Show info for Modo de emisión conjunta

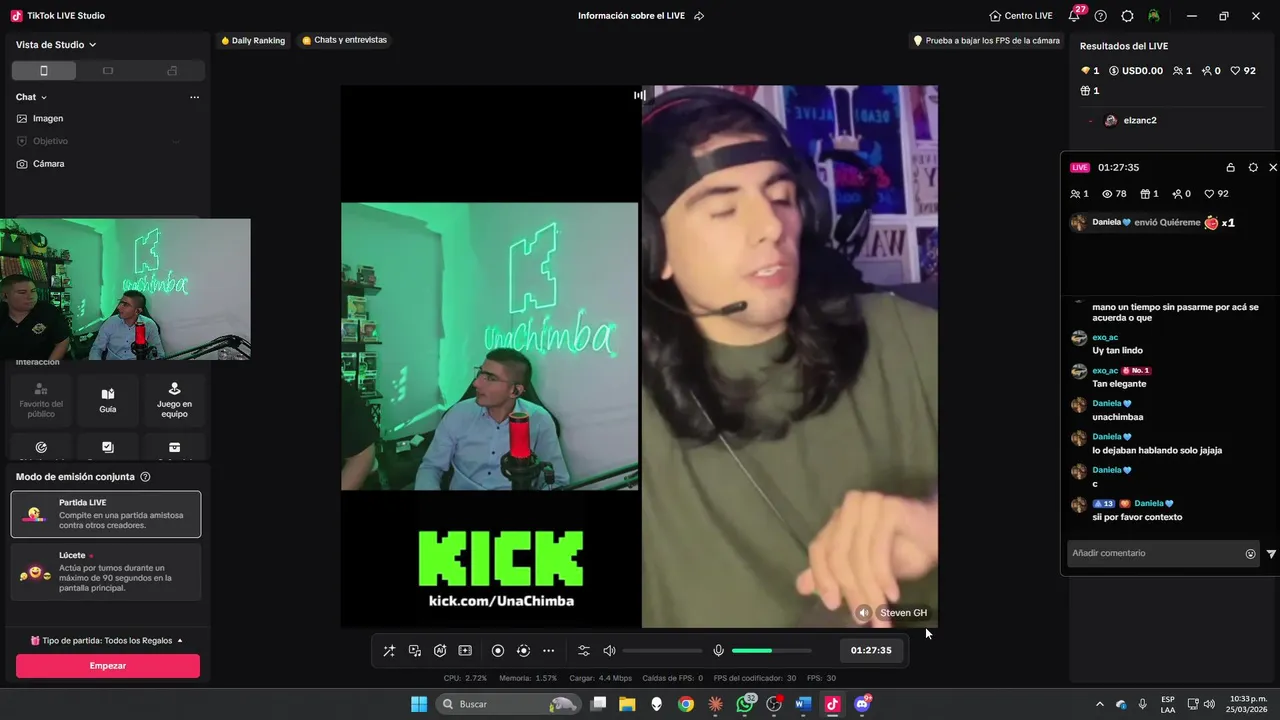[x=145, y=477]
